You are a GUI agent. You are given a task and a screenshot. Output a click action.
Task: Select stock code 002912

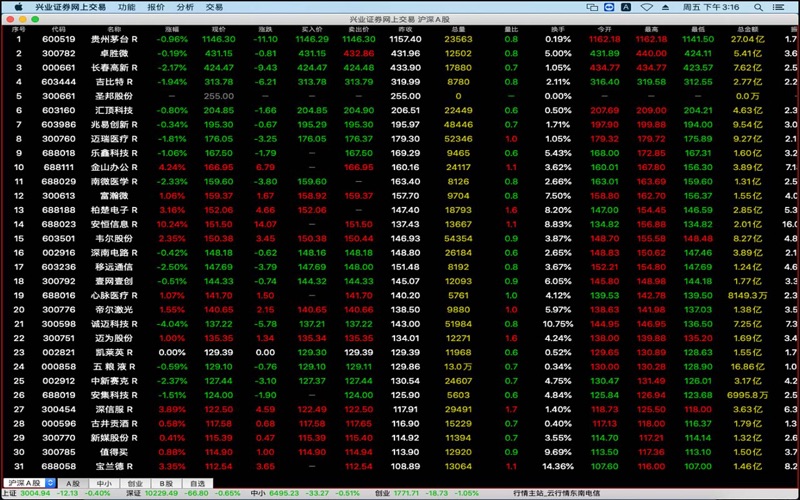[x=59, y=381]
